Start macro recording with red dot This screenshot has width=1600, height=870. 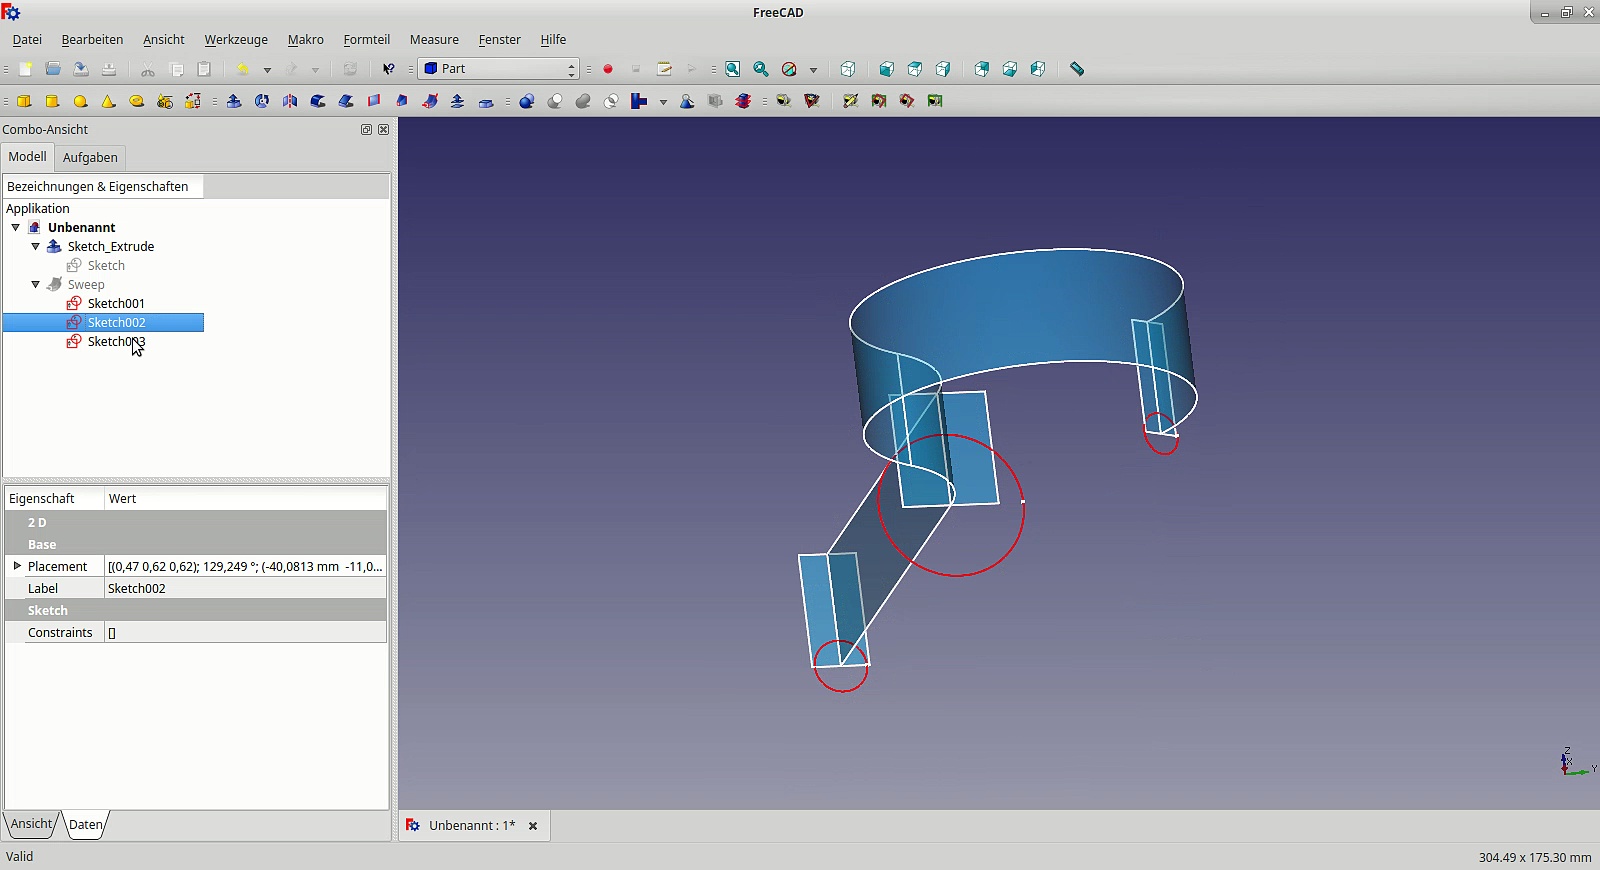click(608, 69)
